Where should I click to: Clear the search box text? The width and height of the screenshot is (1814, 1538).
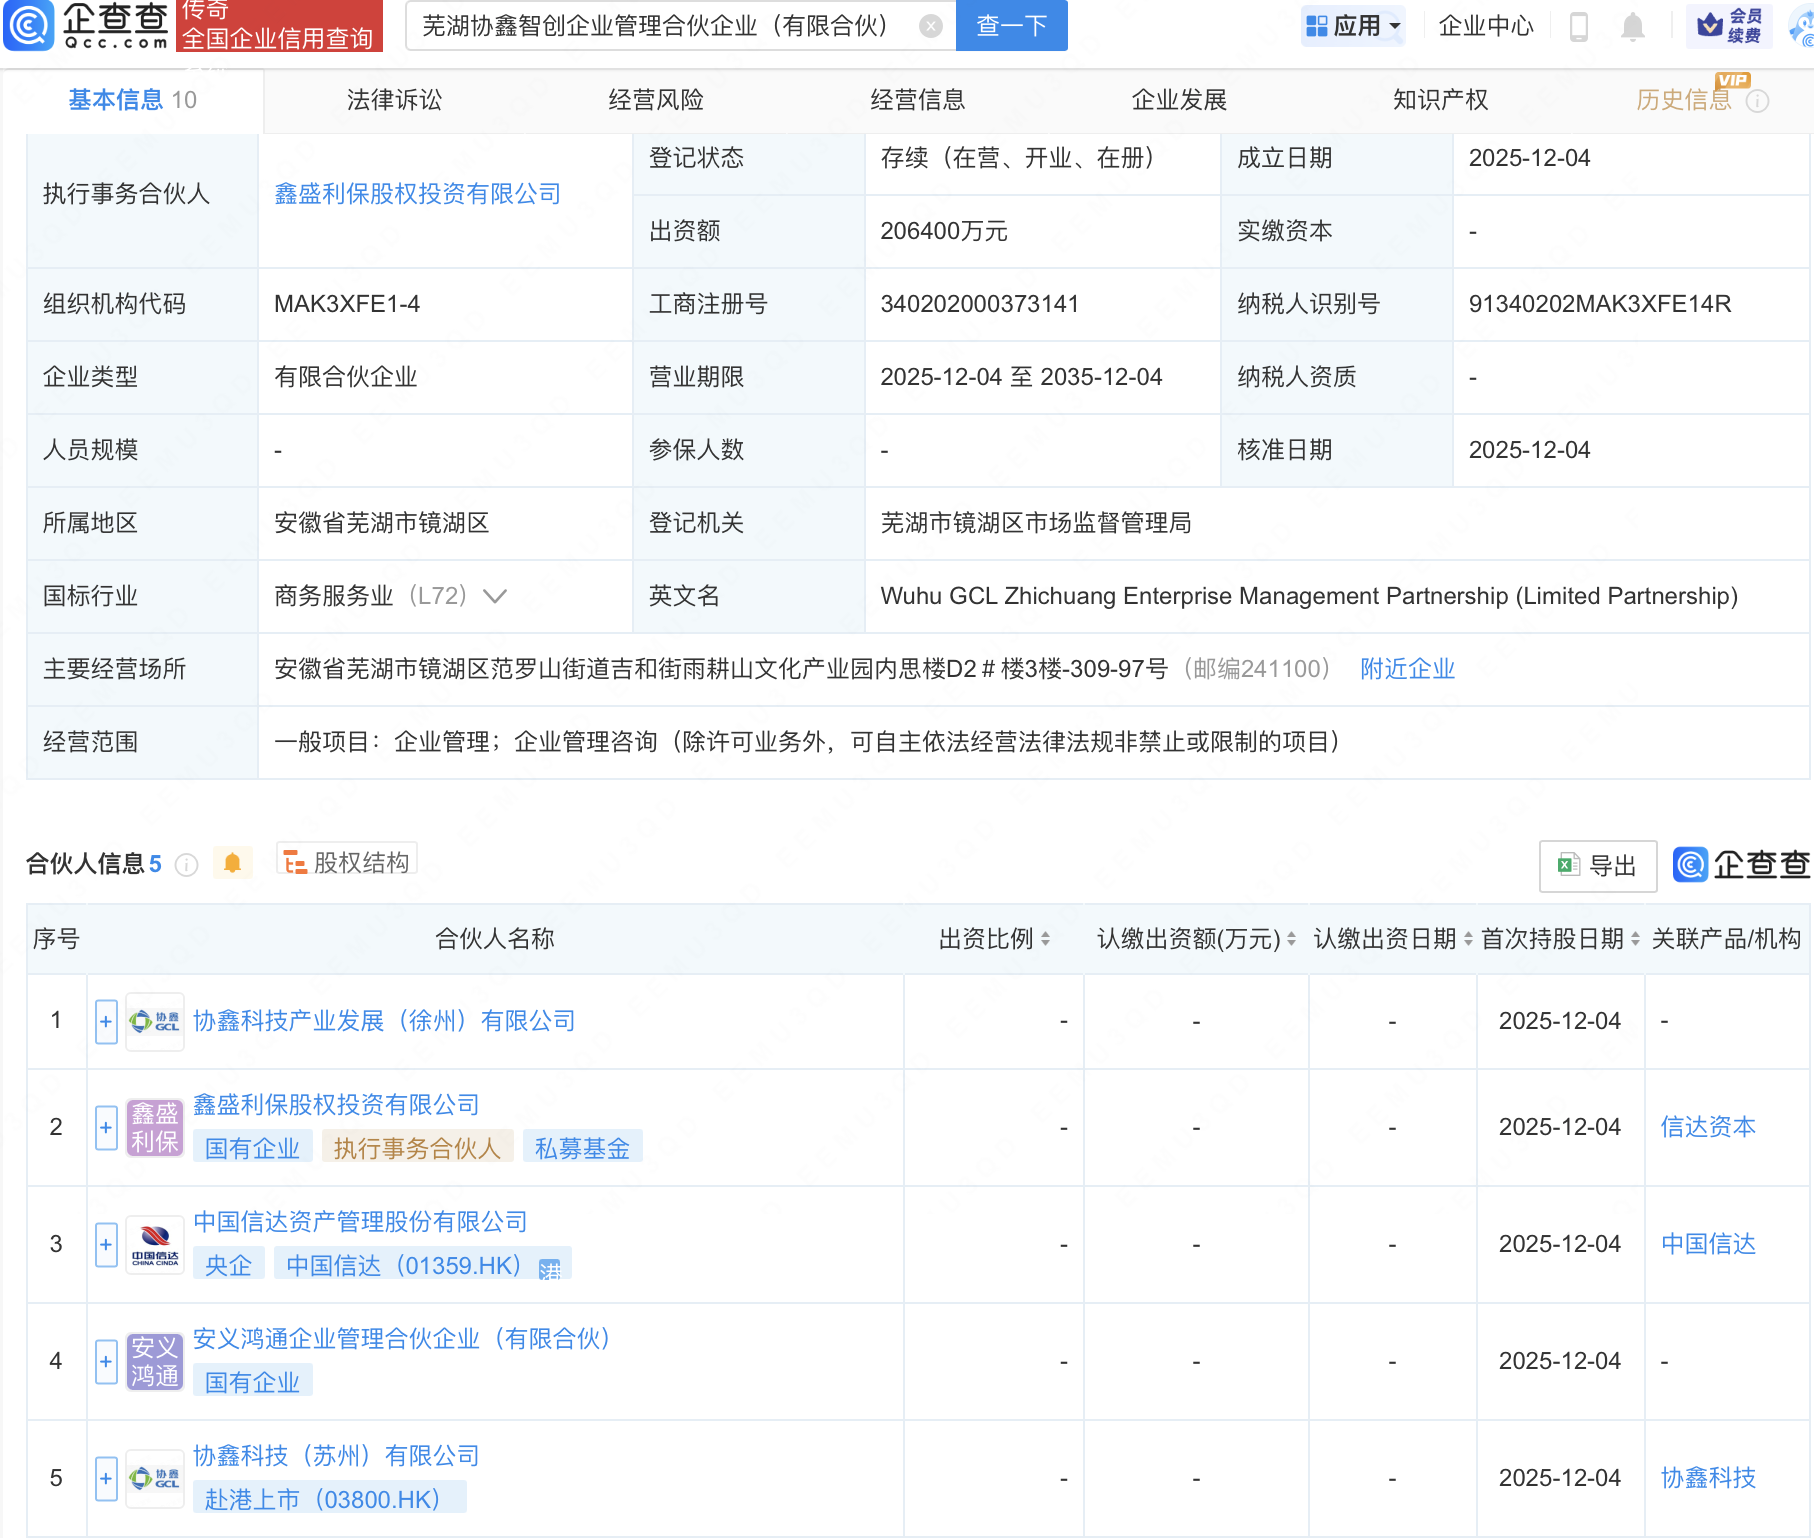(x=930, y=26)
